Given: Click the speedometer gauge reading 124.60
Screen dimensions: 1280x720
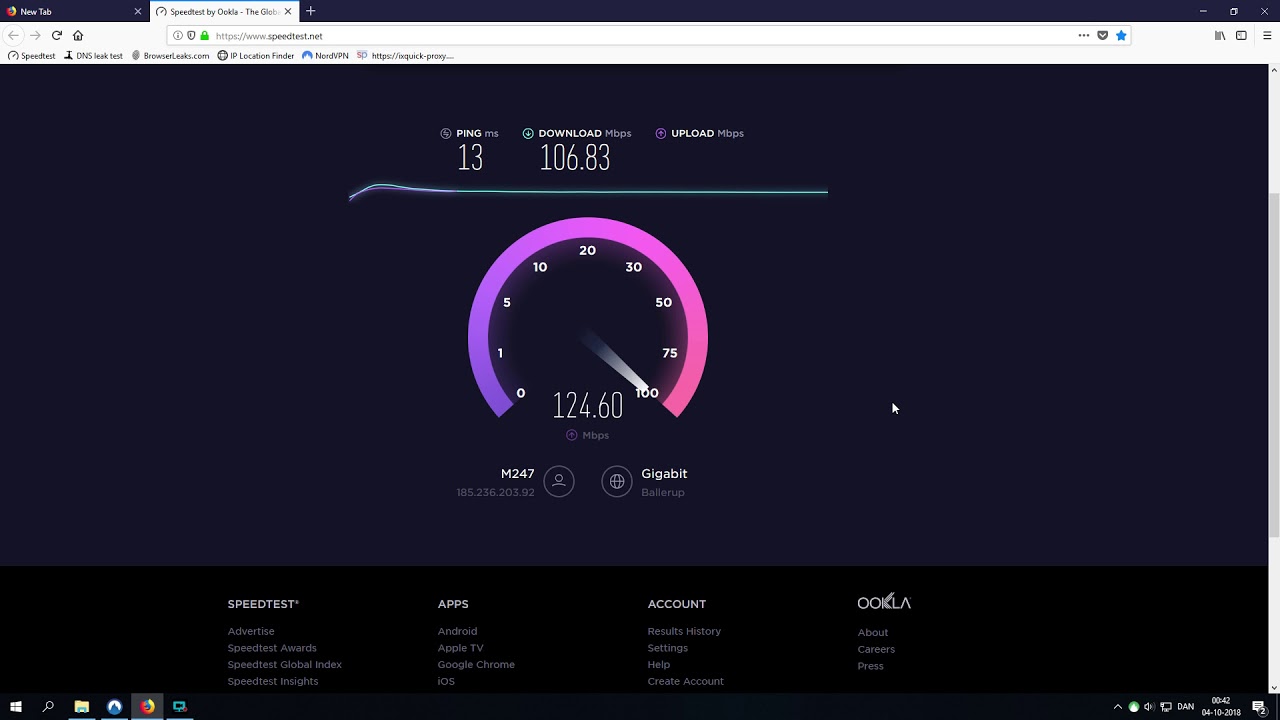Looking at the screenshot, I should [x=588, y=405].
